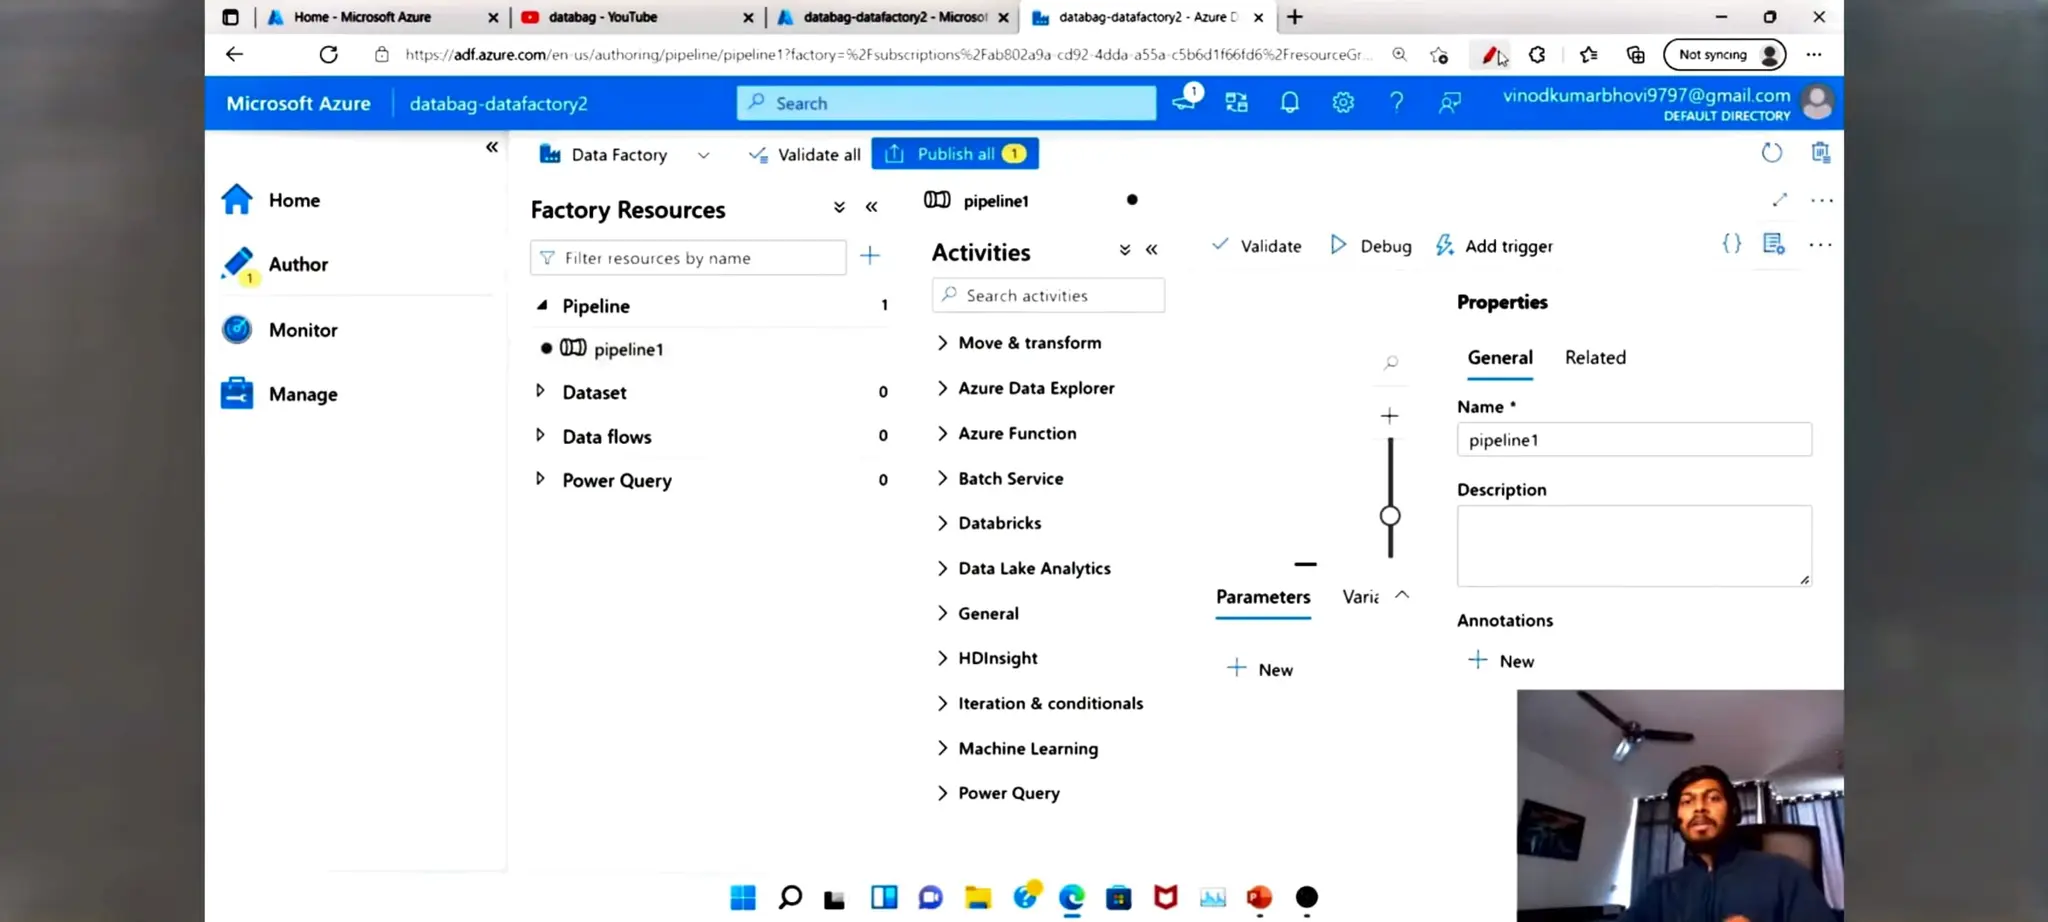Screen dimensions: 2048x922
Task: Go back in the browser
Action: [234, 54]
